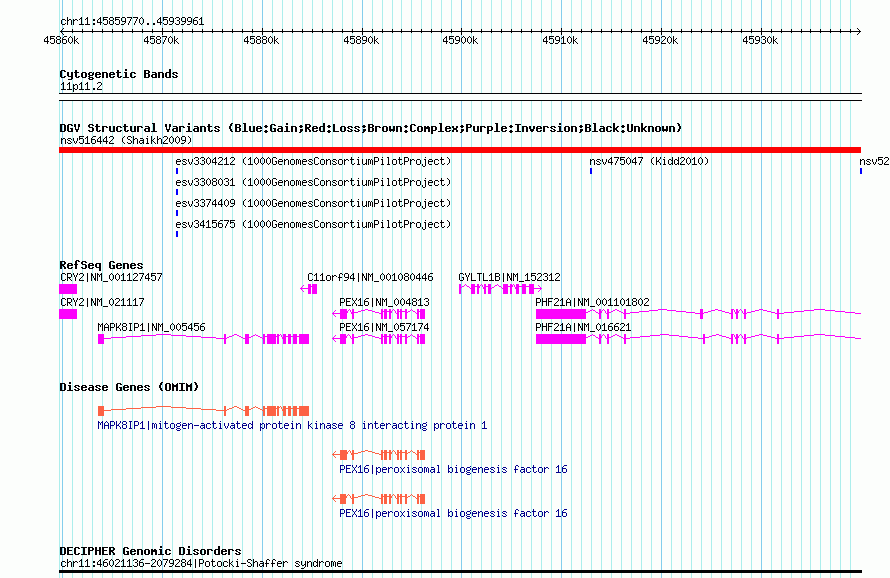Click the 45920k ruler tick label
The image size is (890, 578).
tap(660, 40)
